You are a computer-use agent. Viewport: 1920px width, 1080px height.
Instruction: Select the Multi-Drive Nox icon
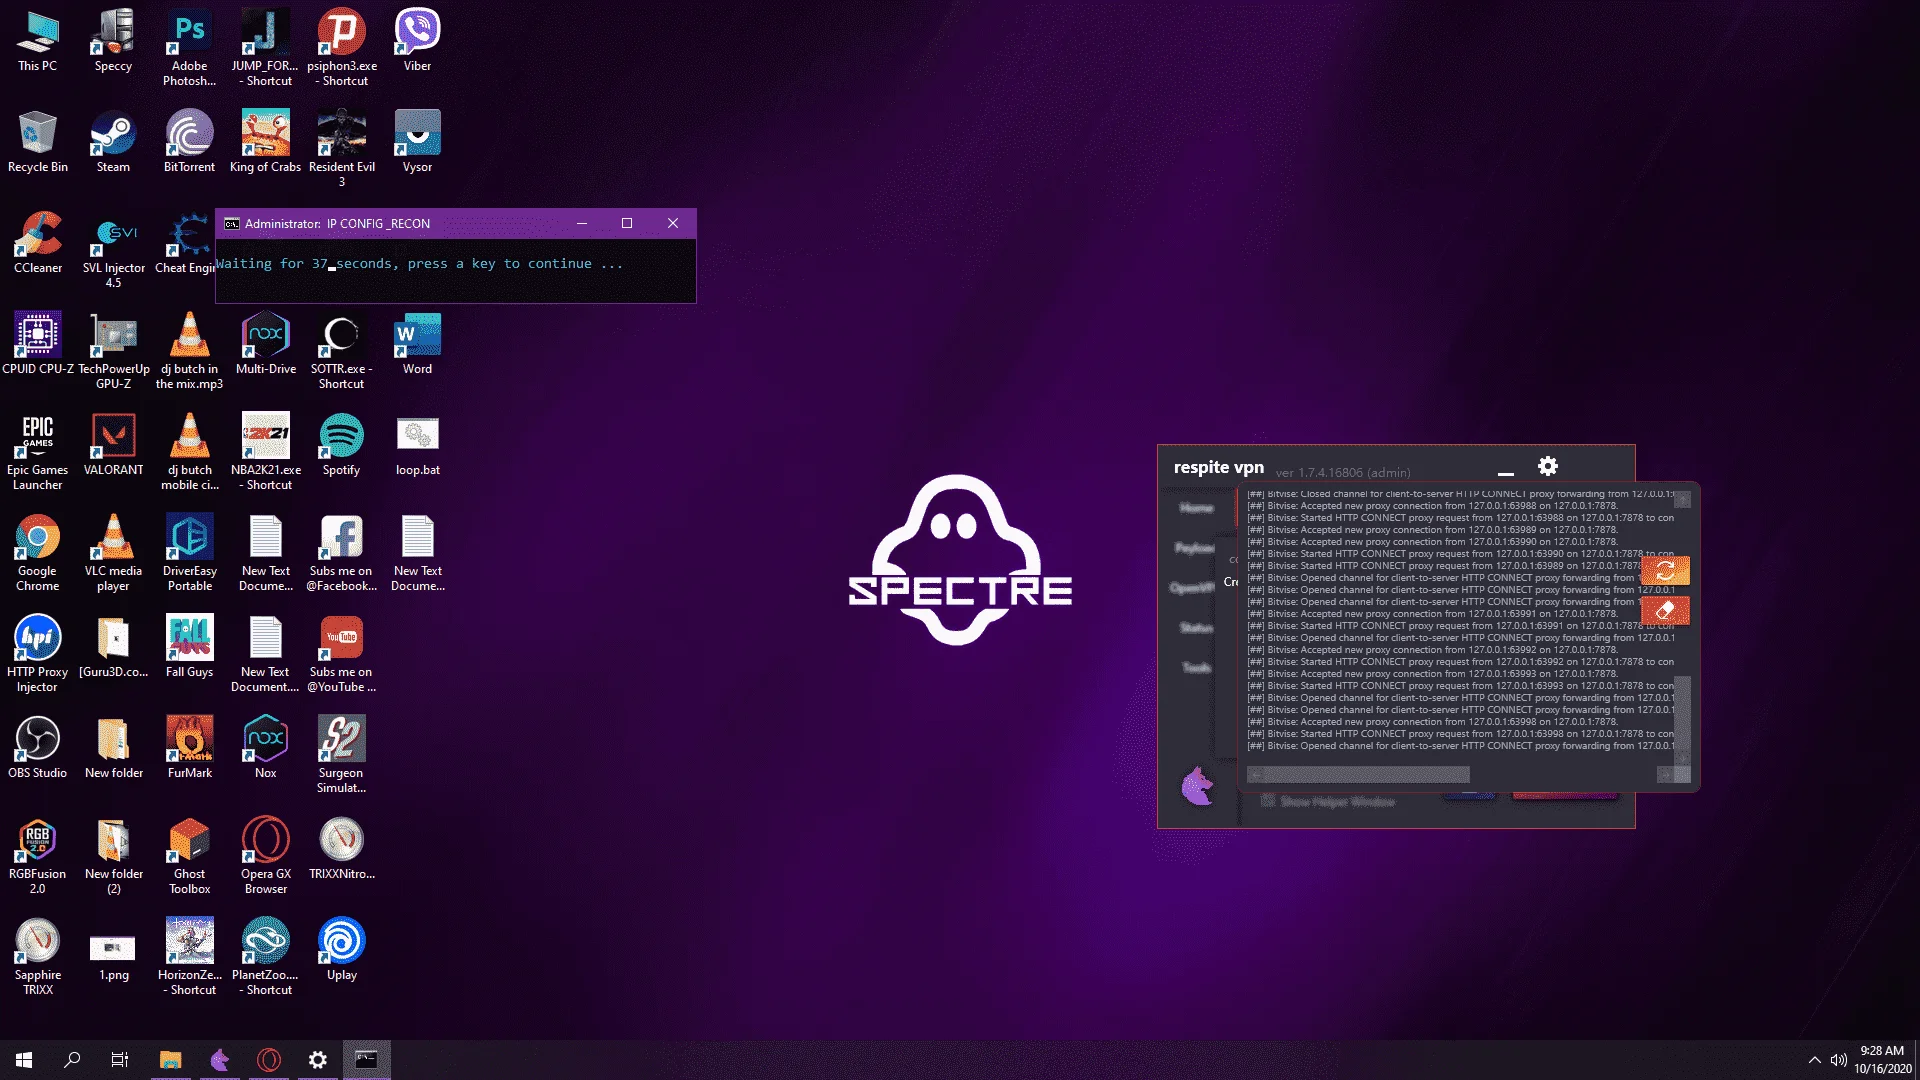pos(265,345)
